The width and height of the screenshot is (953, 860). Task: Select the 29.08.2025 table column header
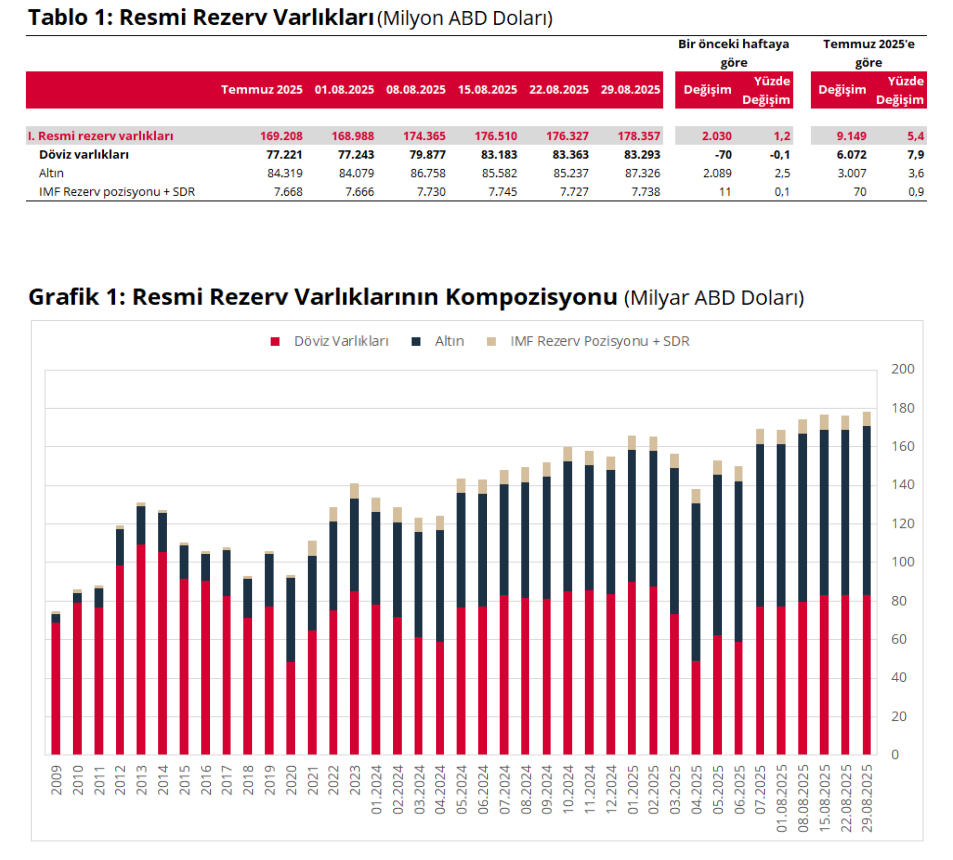point(631,90)
